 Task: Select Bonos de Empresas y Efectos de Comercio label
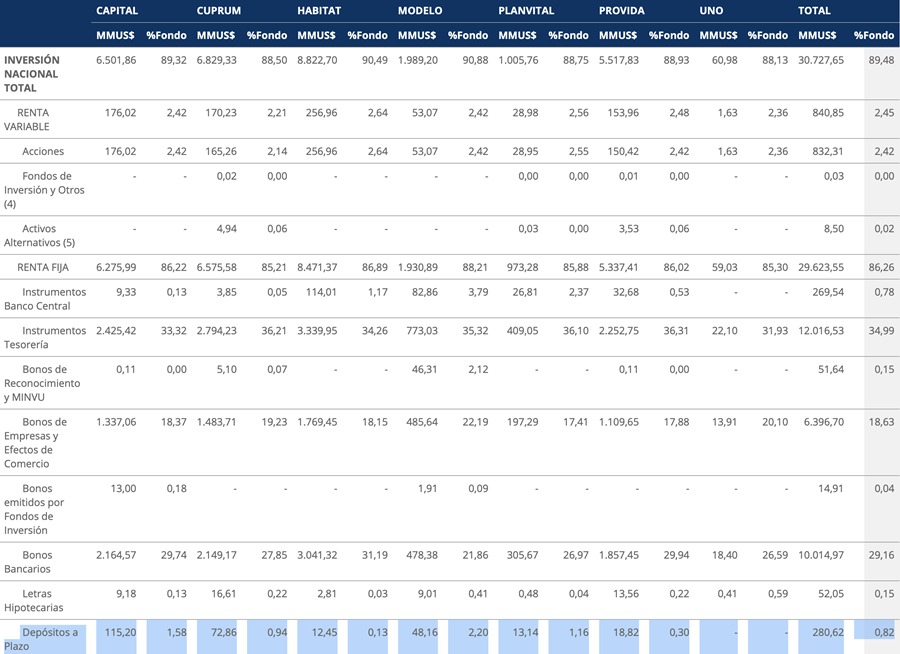coord(36,443)
